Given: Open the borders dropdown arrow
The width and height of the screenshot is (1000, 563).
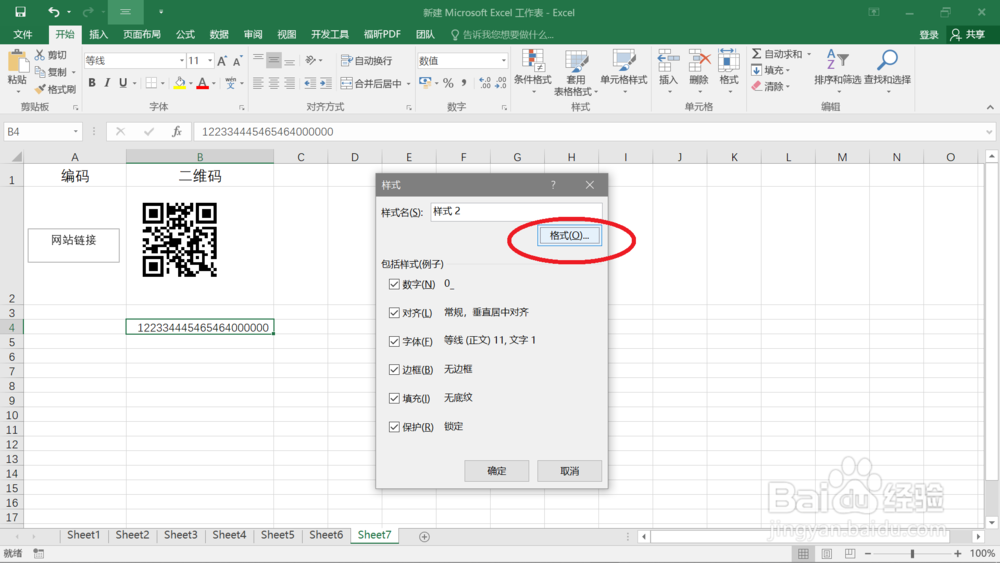Looking at the screenshot, I should (163, 84).
